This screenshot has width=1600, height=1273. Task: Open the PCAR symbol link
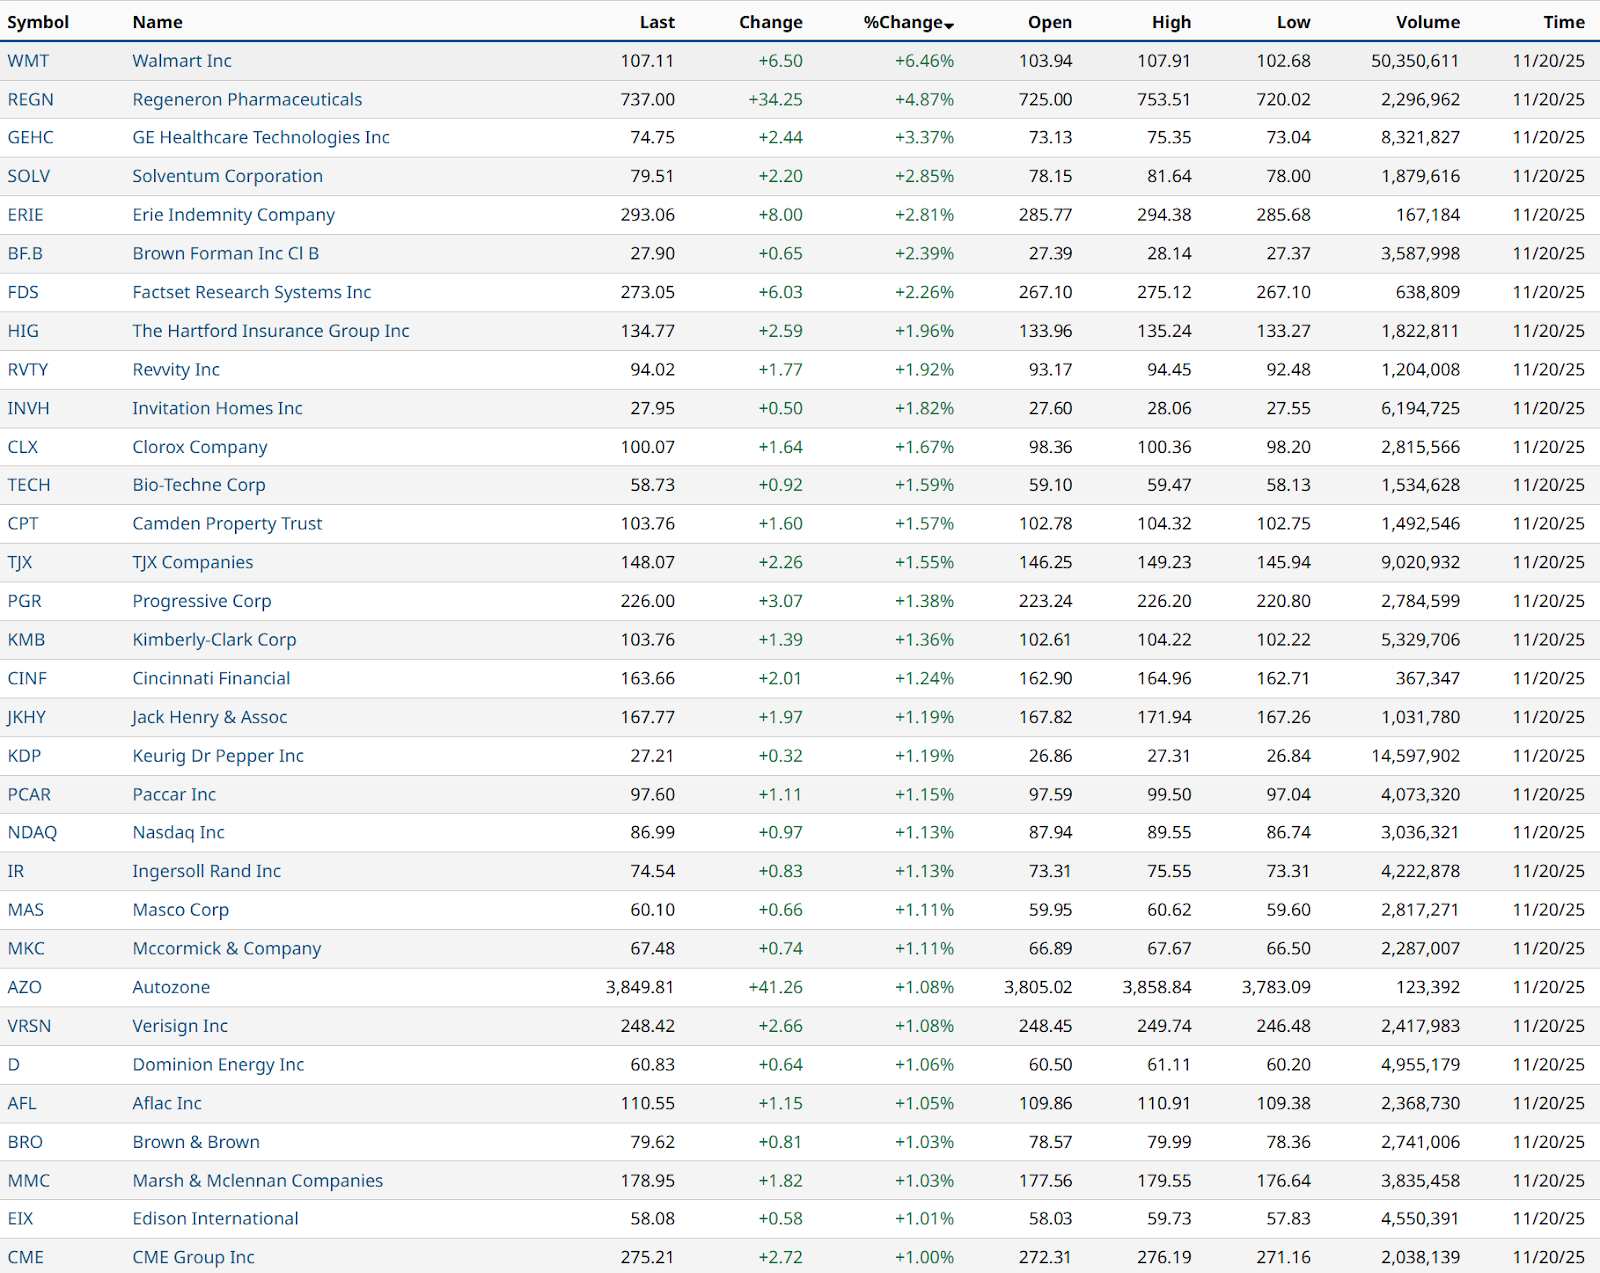coord(29,795)
